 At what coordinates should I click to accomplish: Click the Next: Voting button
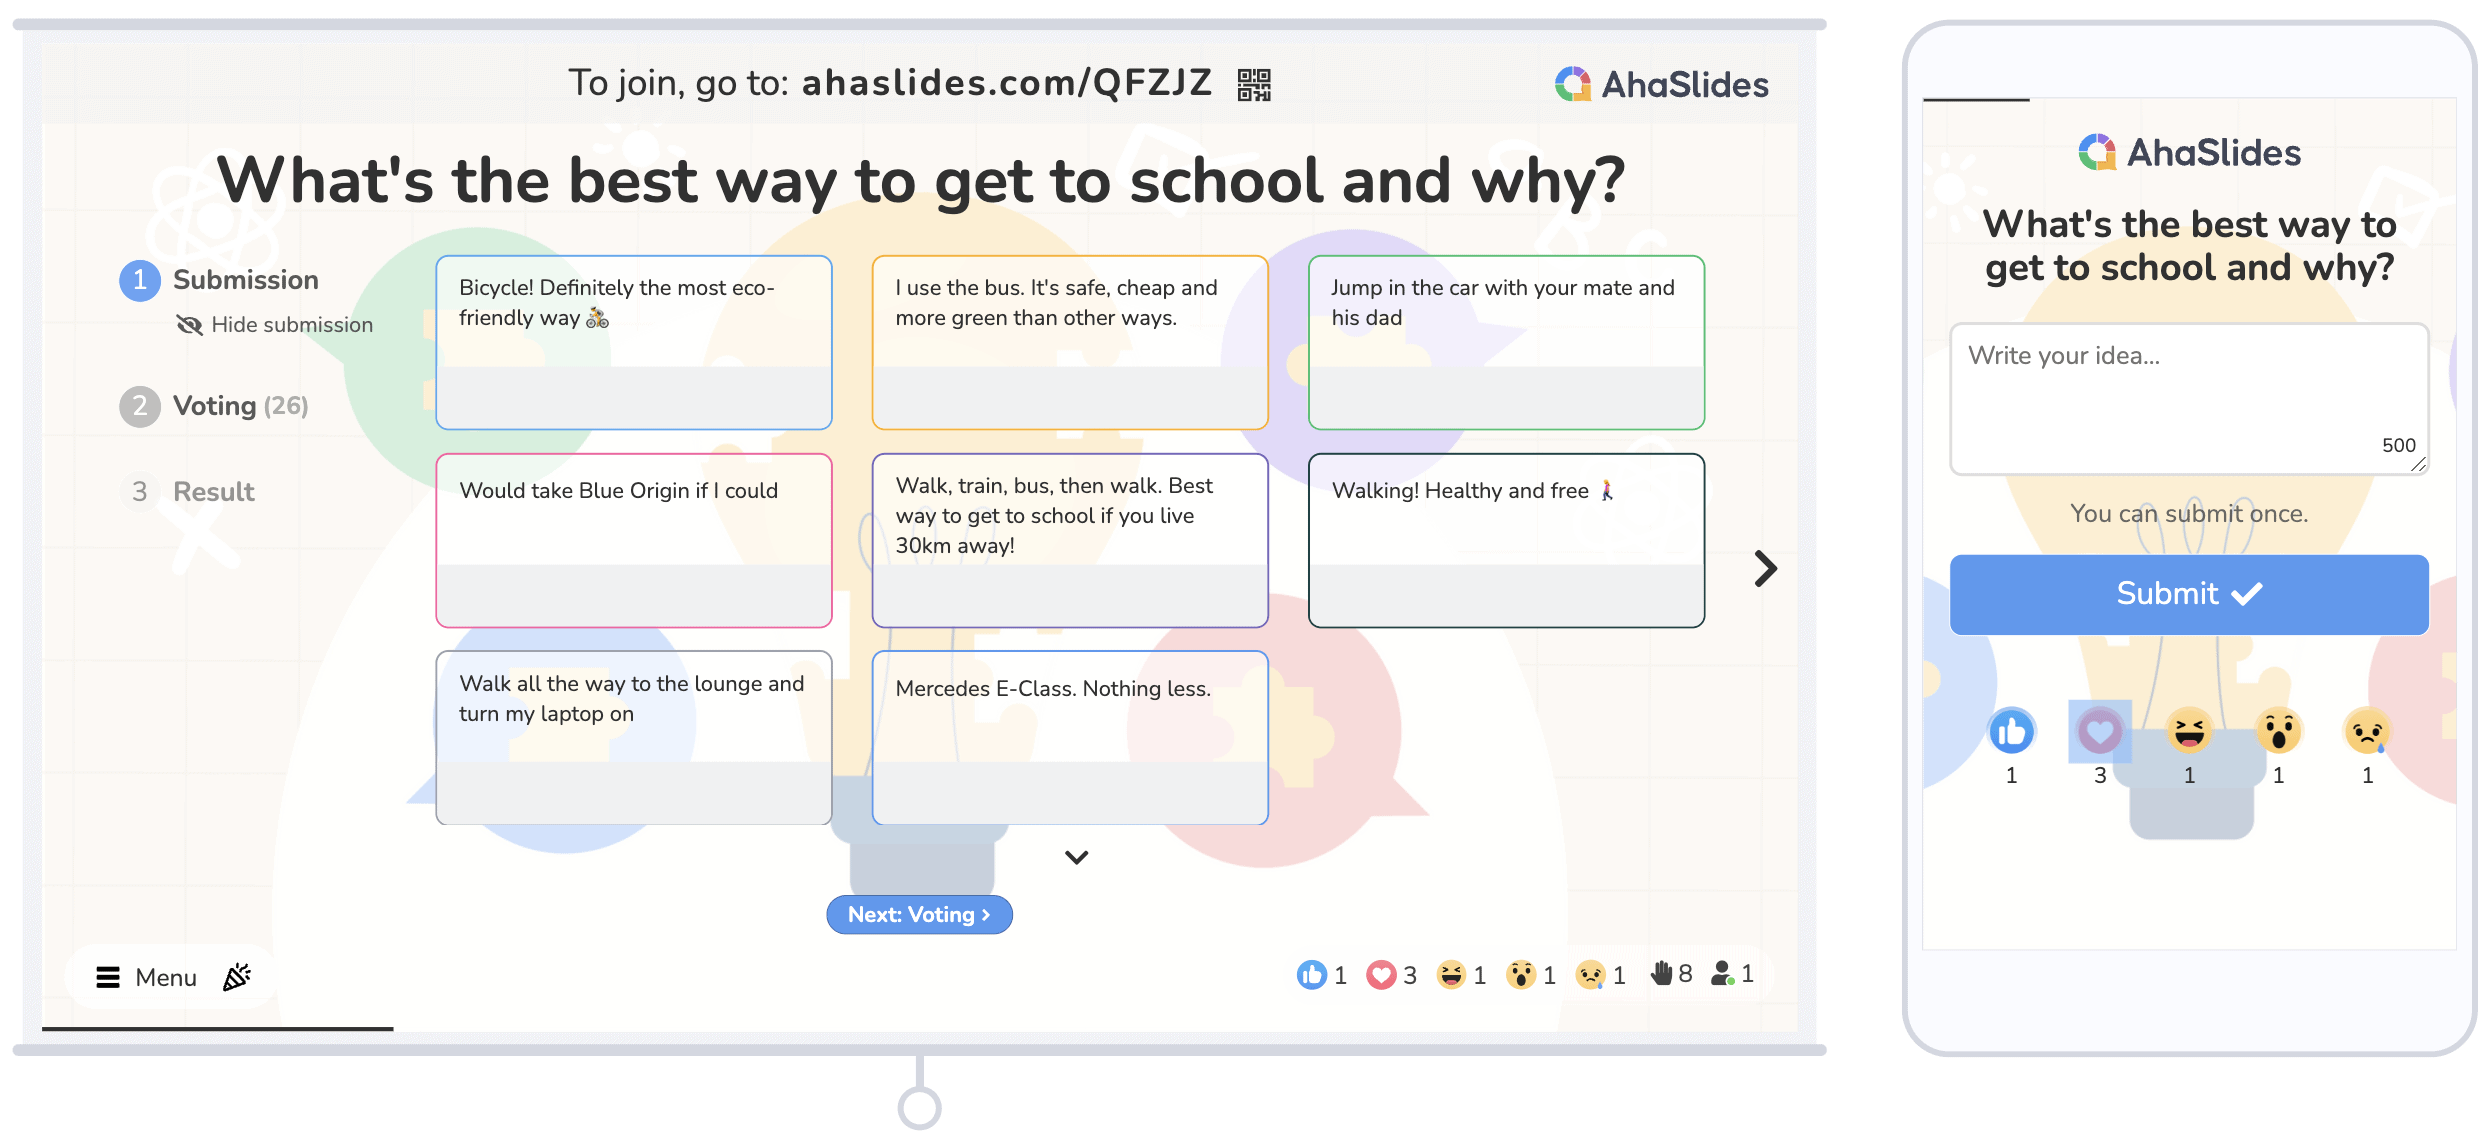pos(920,913)
